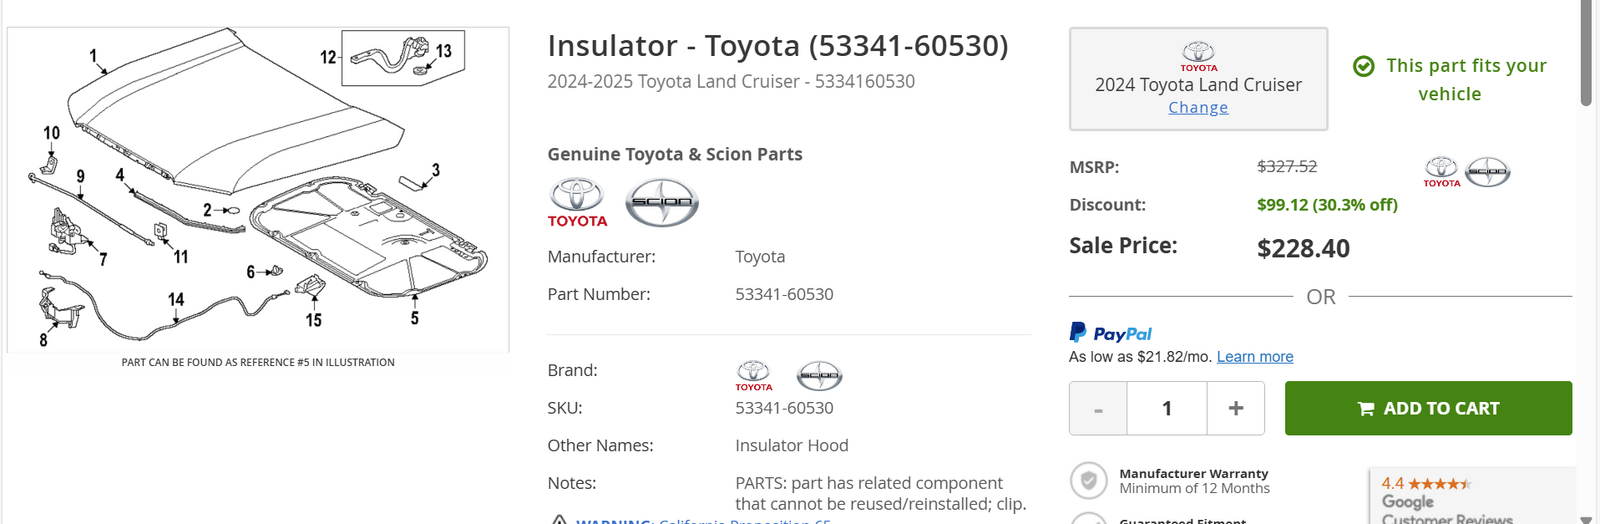Click the small Scion logo beside Brand
Screen dimensions: 1600x524
coord(819,376)
